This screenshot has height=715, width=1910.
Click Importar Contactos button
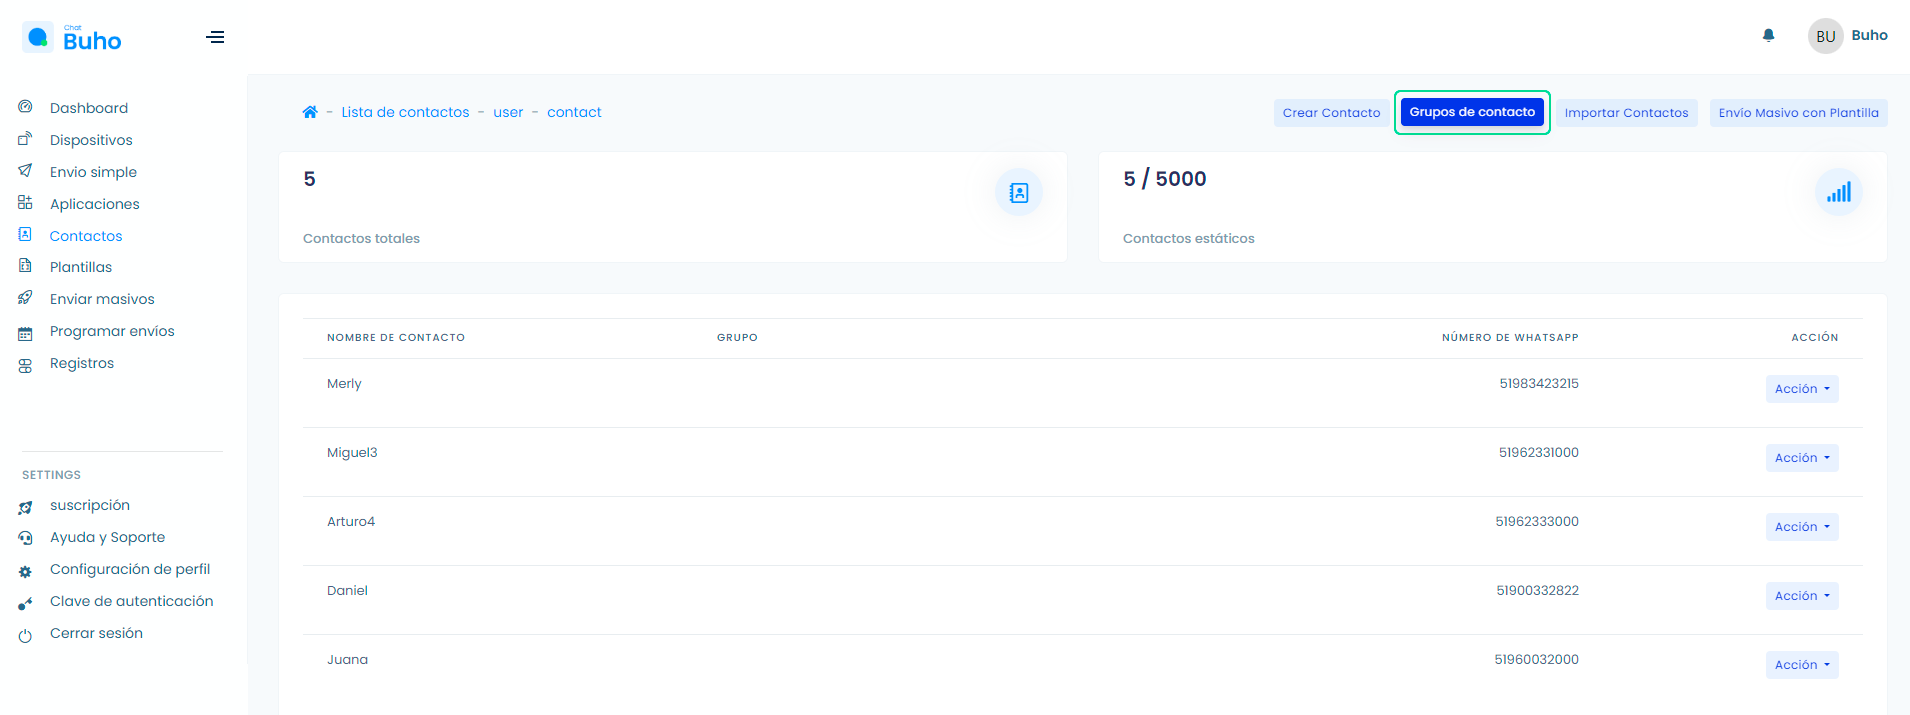click(x=1626, y=113)
